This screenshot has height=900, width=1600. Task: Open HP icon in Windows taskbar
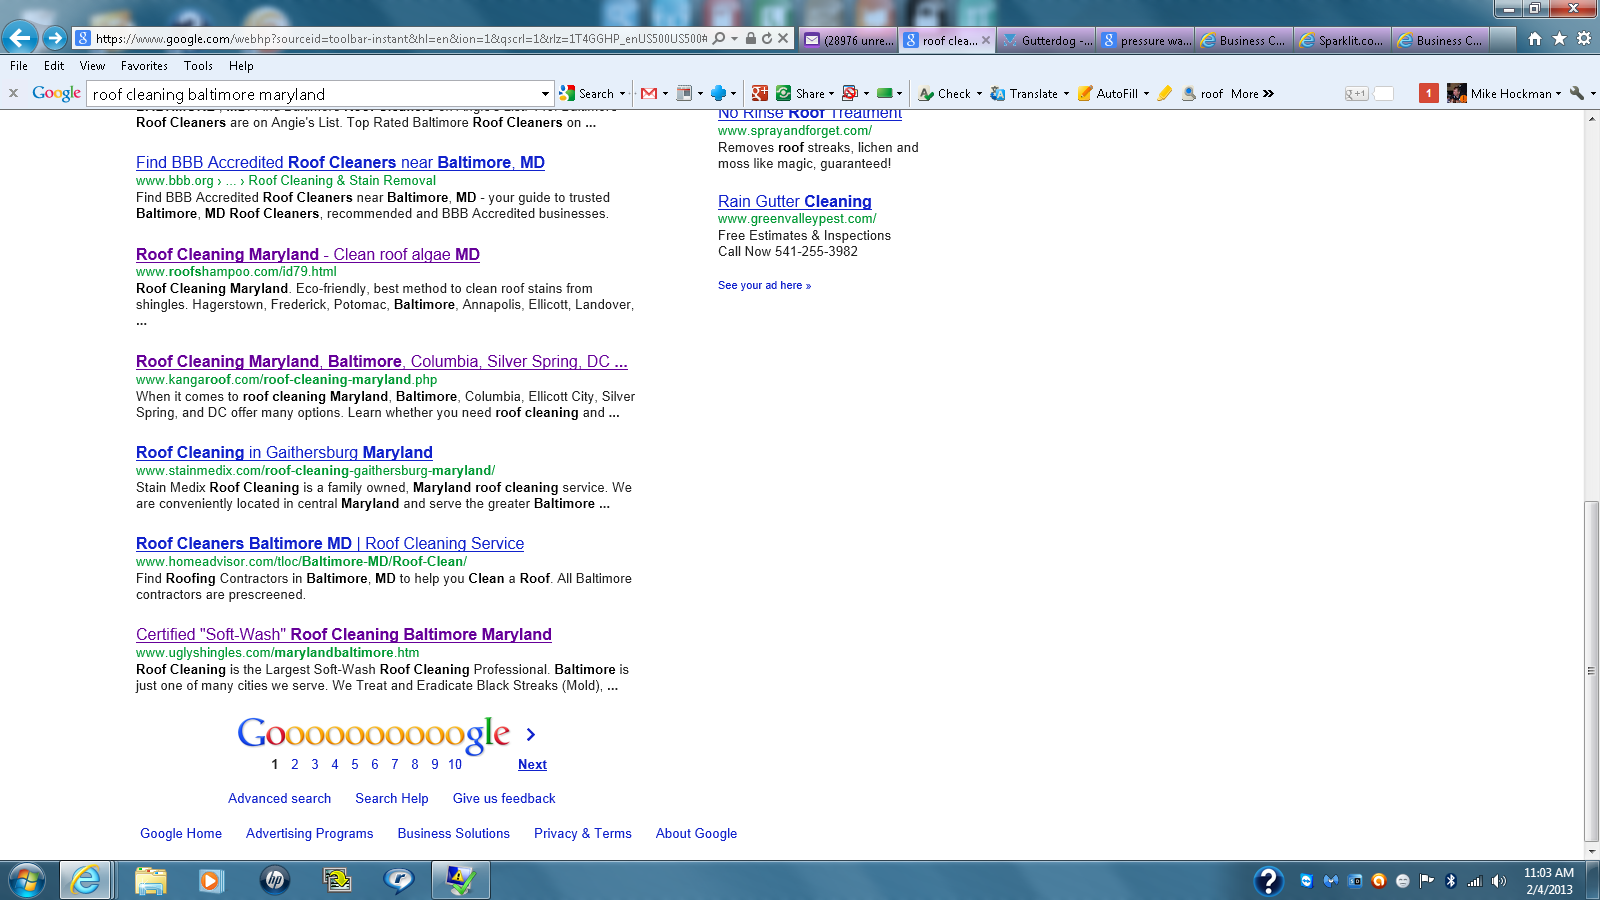click(x=274, y=880)
